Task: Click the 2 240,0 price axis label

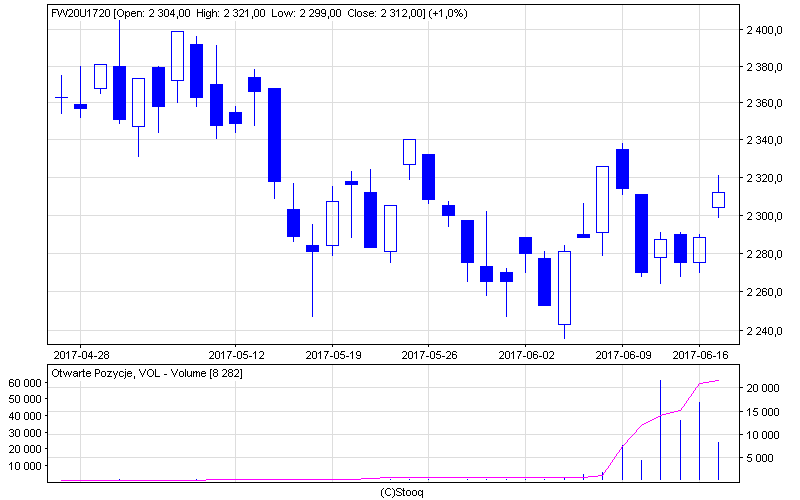Action: [764, 331]
